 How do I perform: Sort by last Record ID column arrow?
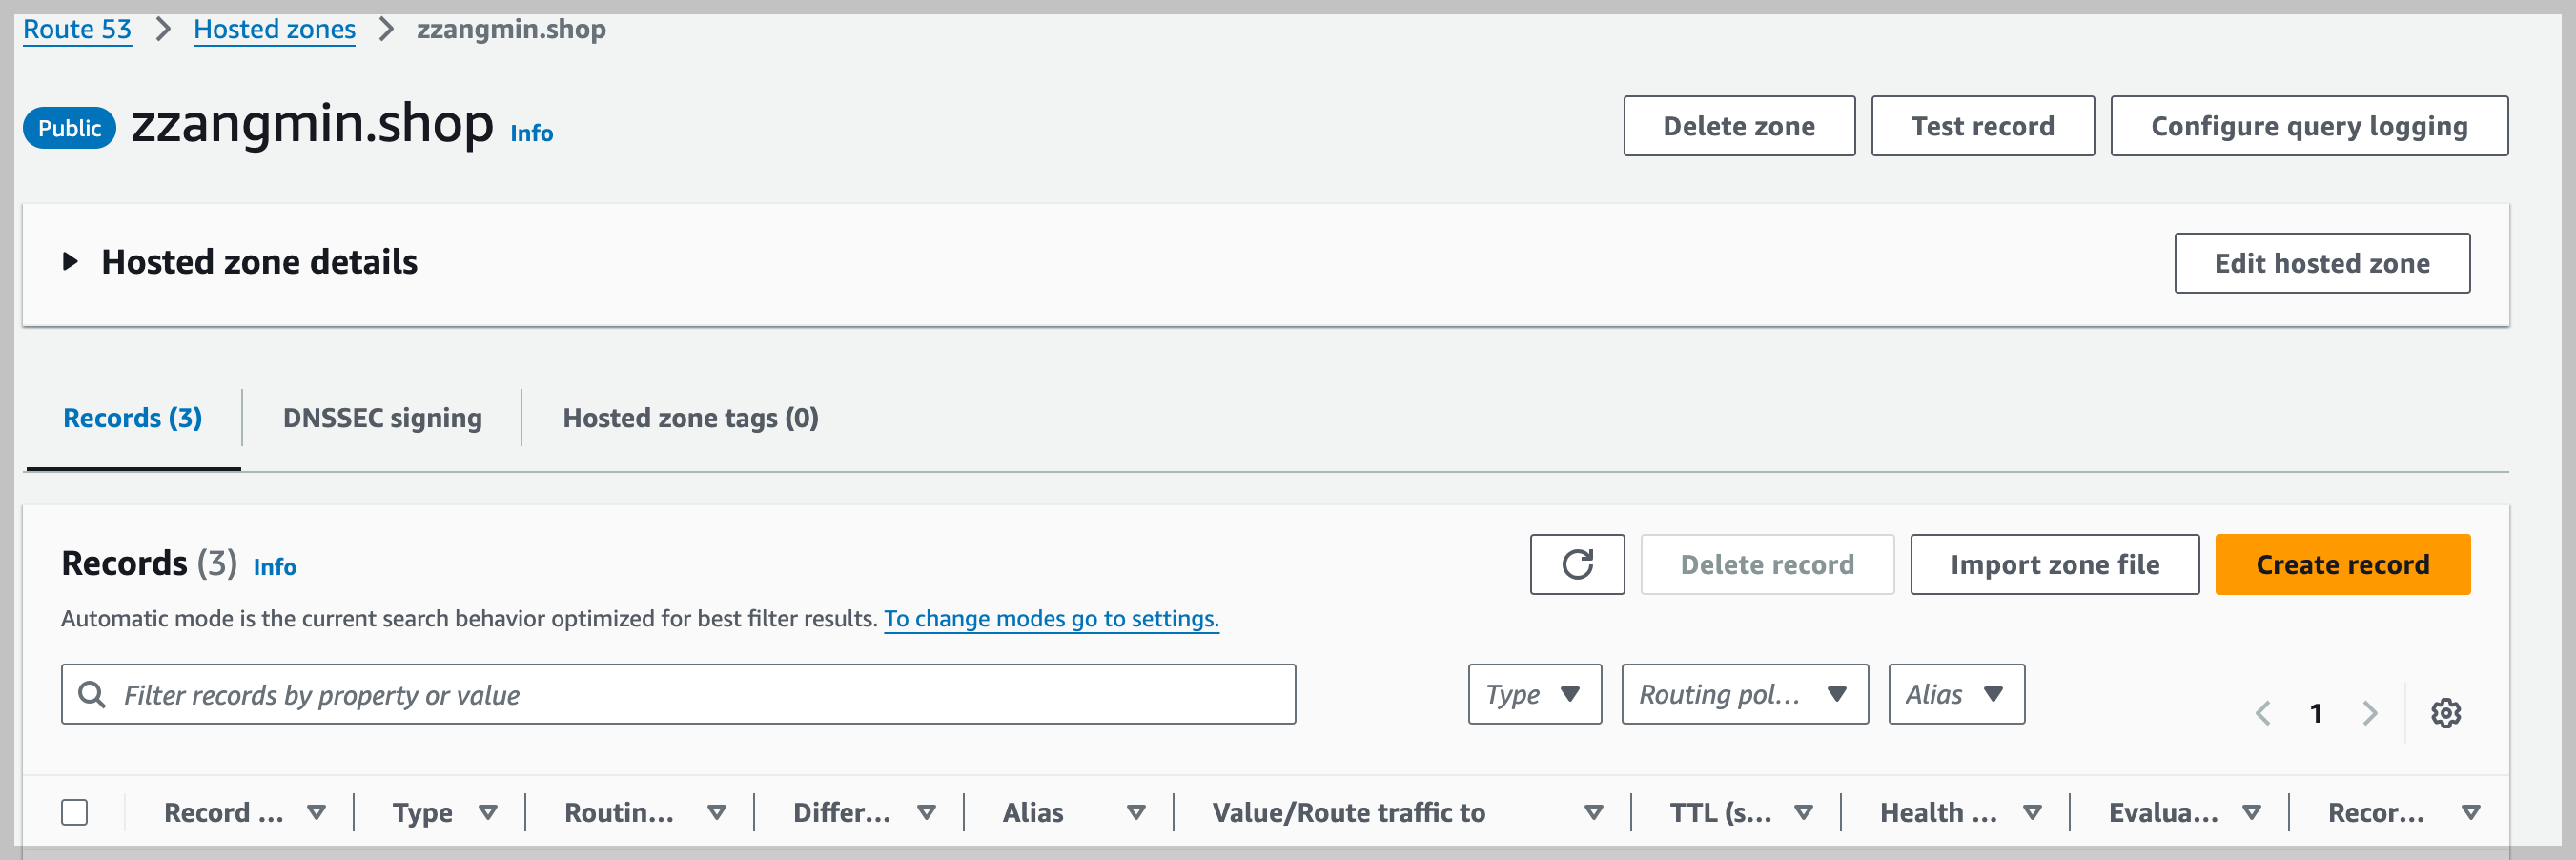point(2470,812)
